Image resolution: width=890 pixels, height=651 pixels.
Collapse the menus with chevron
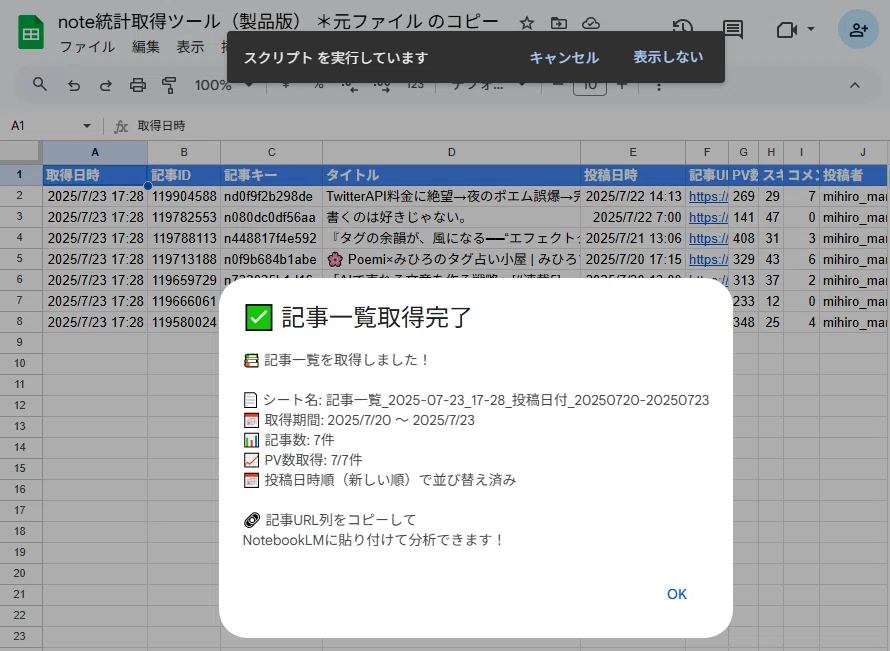coord(854,85)
